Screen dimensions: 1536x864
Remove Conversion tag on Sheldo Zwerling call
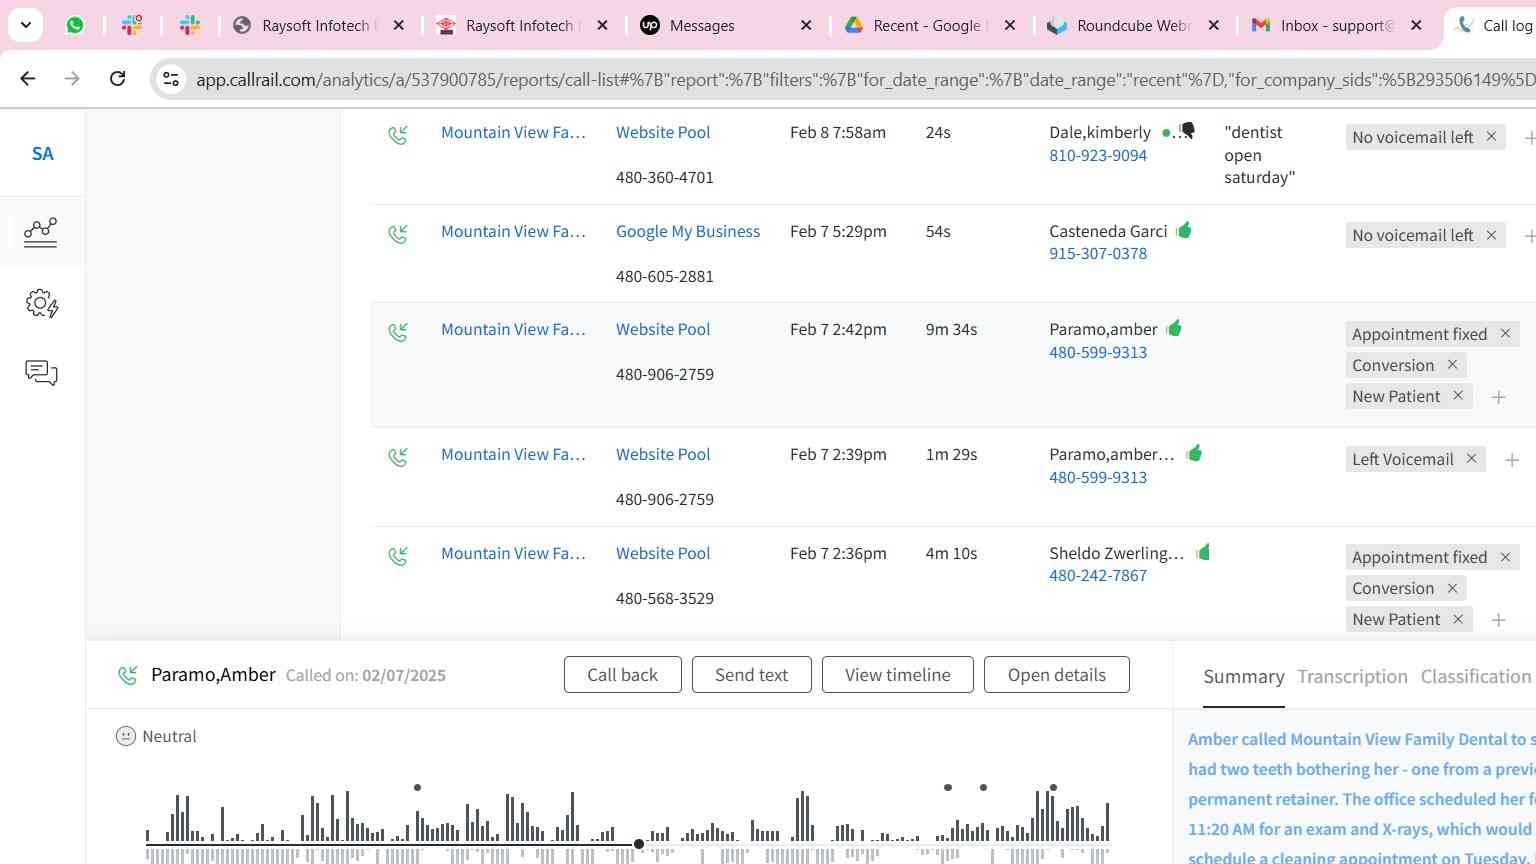click(x=1452, y=587)
